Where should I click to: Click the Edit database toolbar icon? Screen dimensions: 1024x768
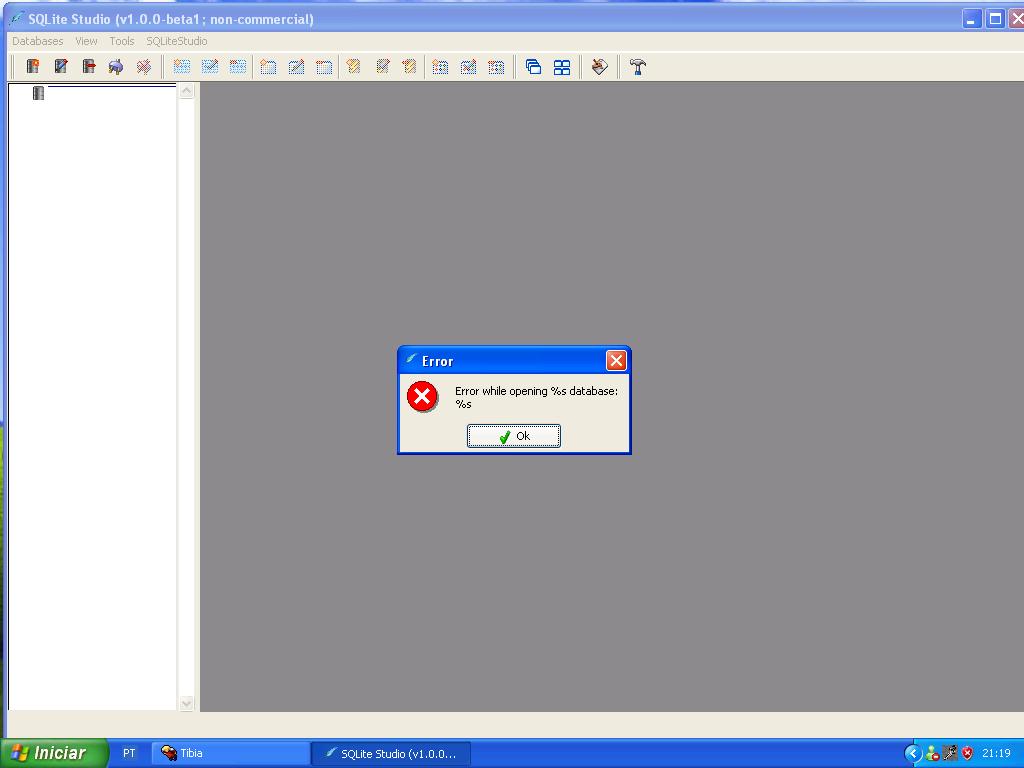(x=61, y=66)
